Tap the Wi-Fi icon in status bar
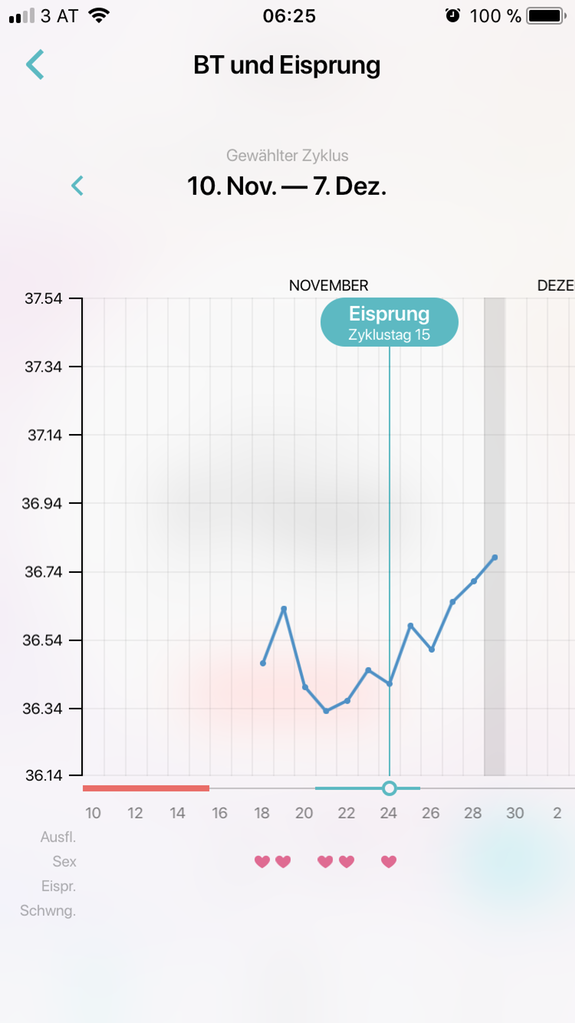Screen dimensions: 575x1023 [99, 16]
